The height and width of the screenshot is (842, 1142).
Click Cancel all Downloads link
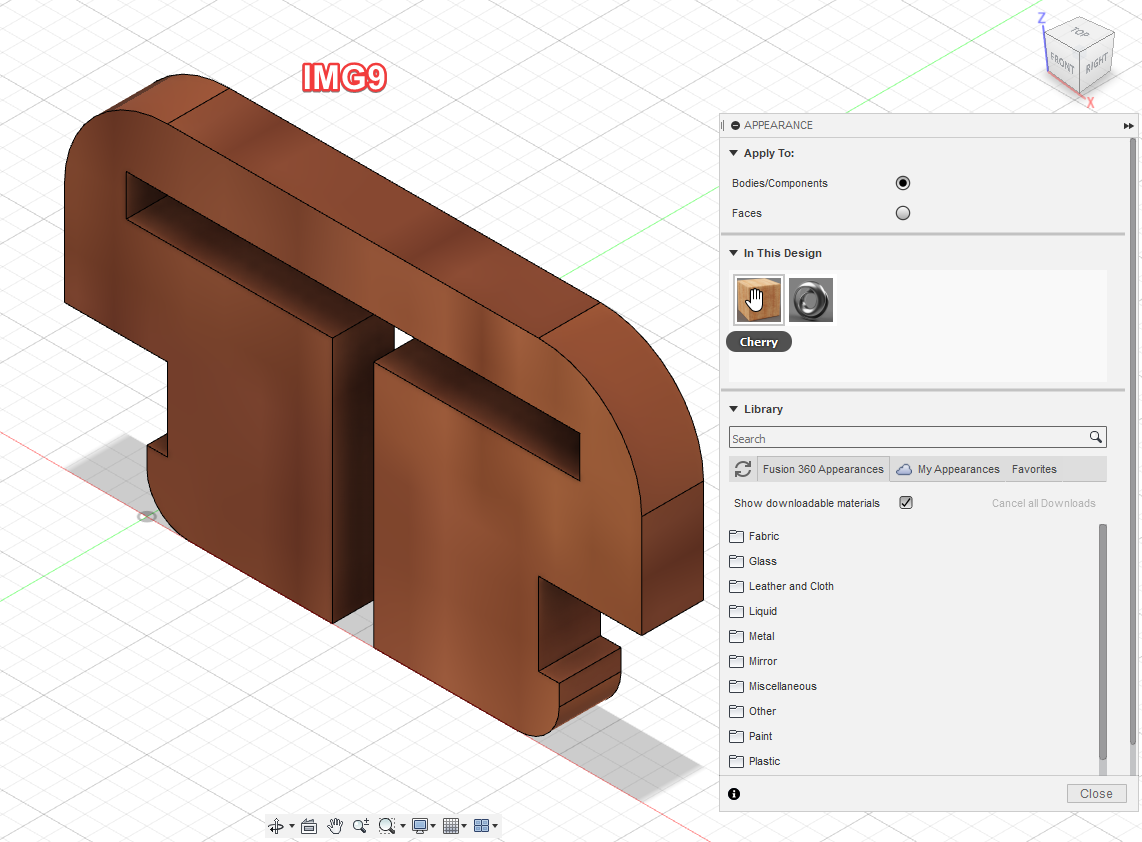tap(1043, 503)
